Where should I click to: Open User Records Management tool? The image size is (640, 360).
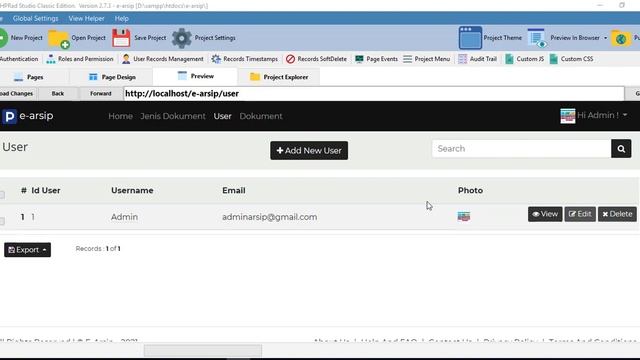click(x=162, y=59)
